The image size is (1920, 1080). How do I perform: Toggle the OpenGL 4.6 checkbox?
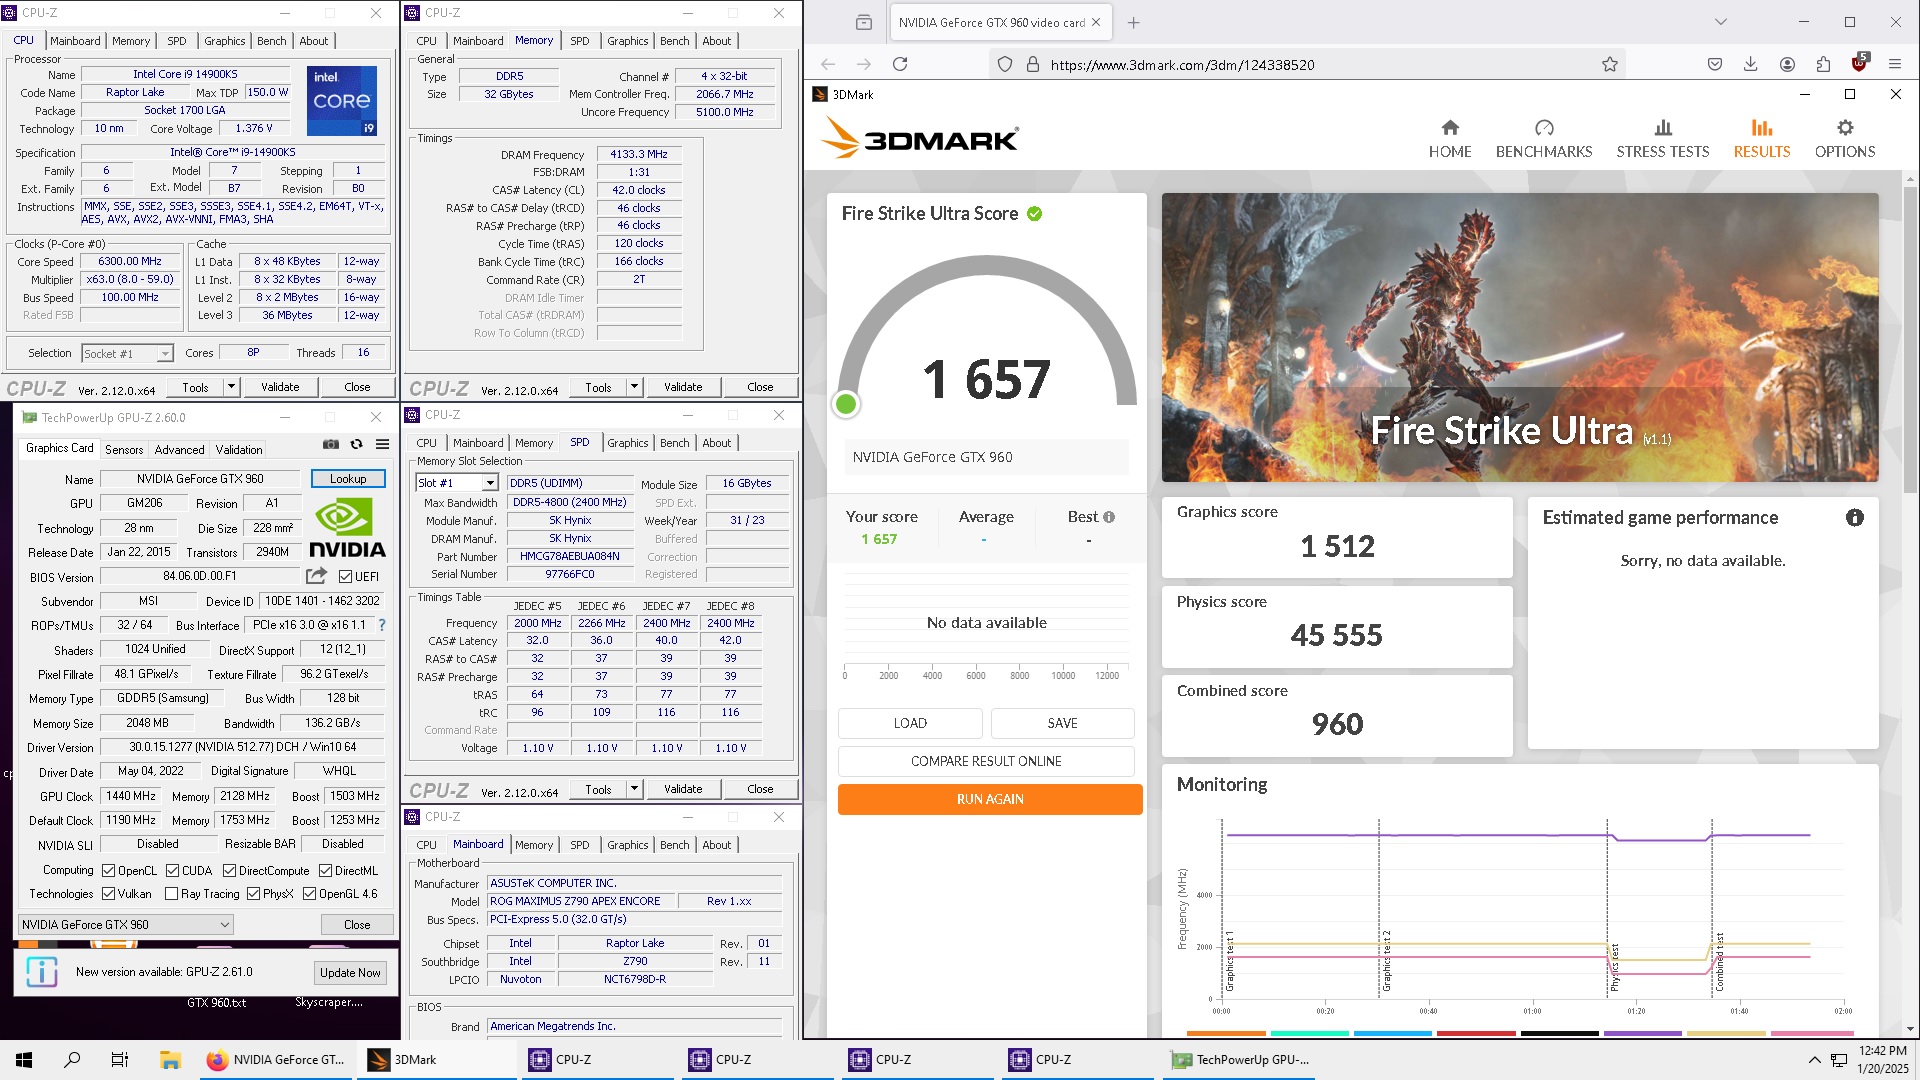point(309,894)
